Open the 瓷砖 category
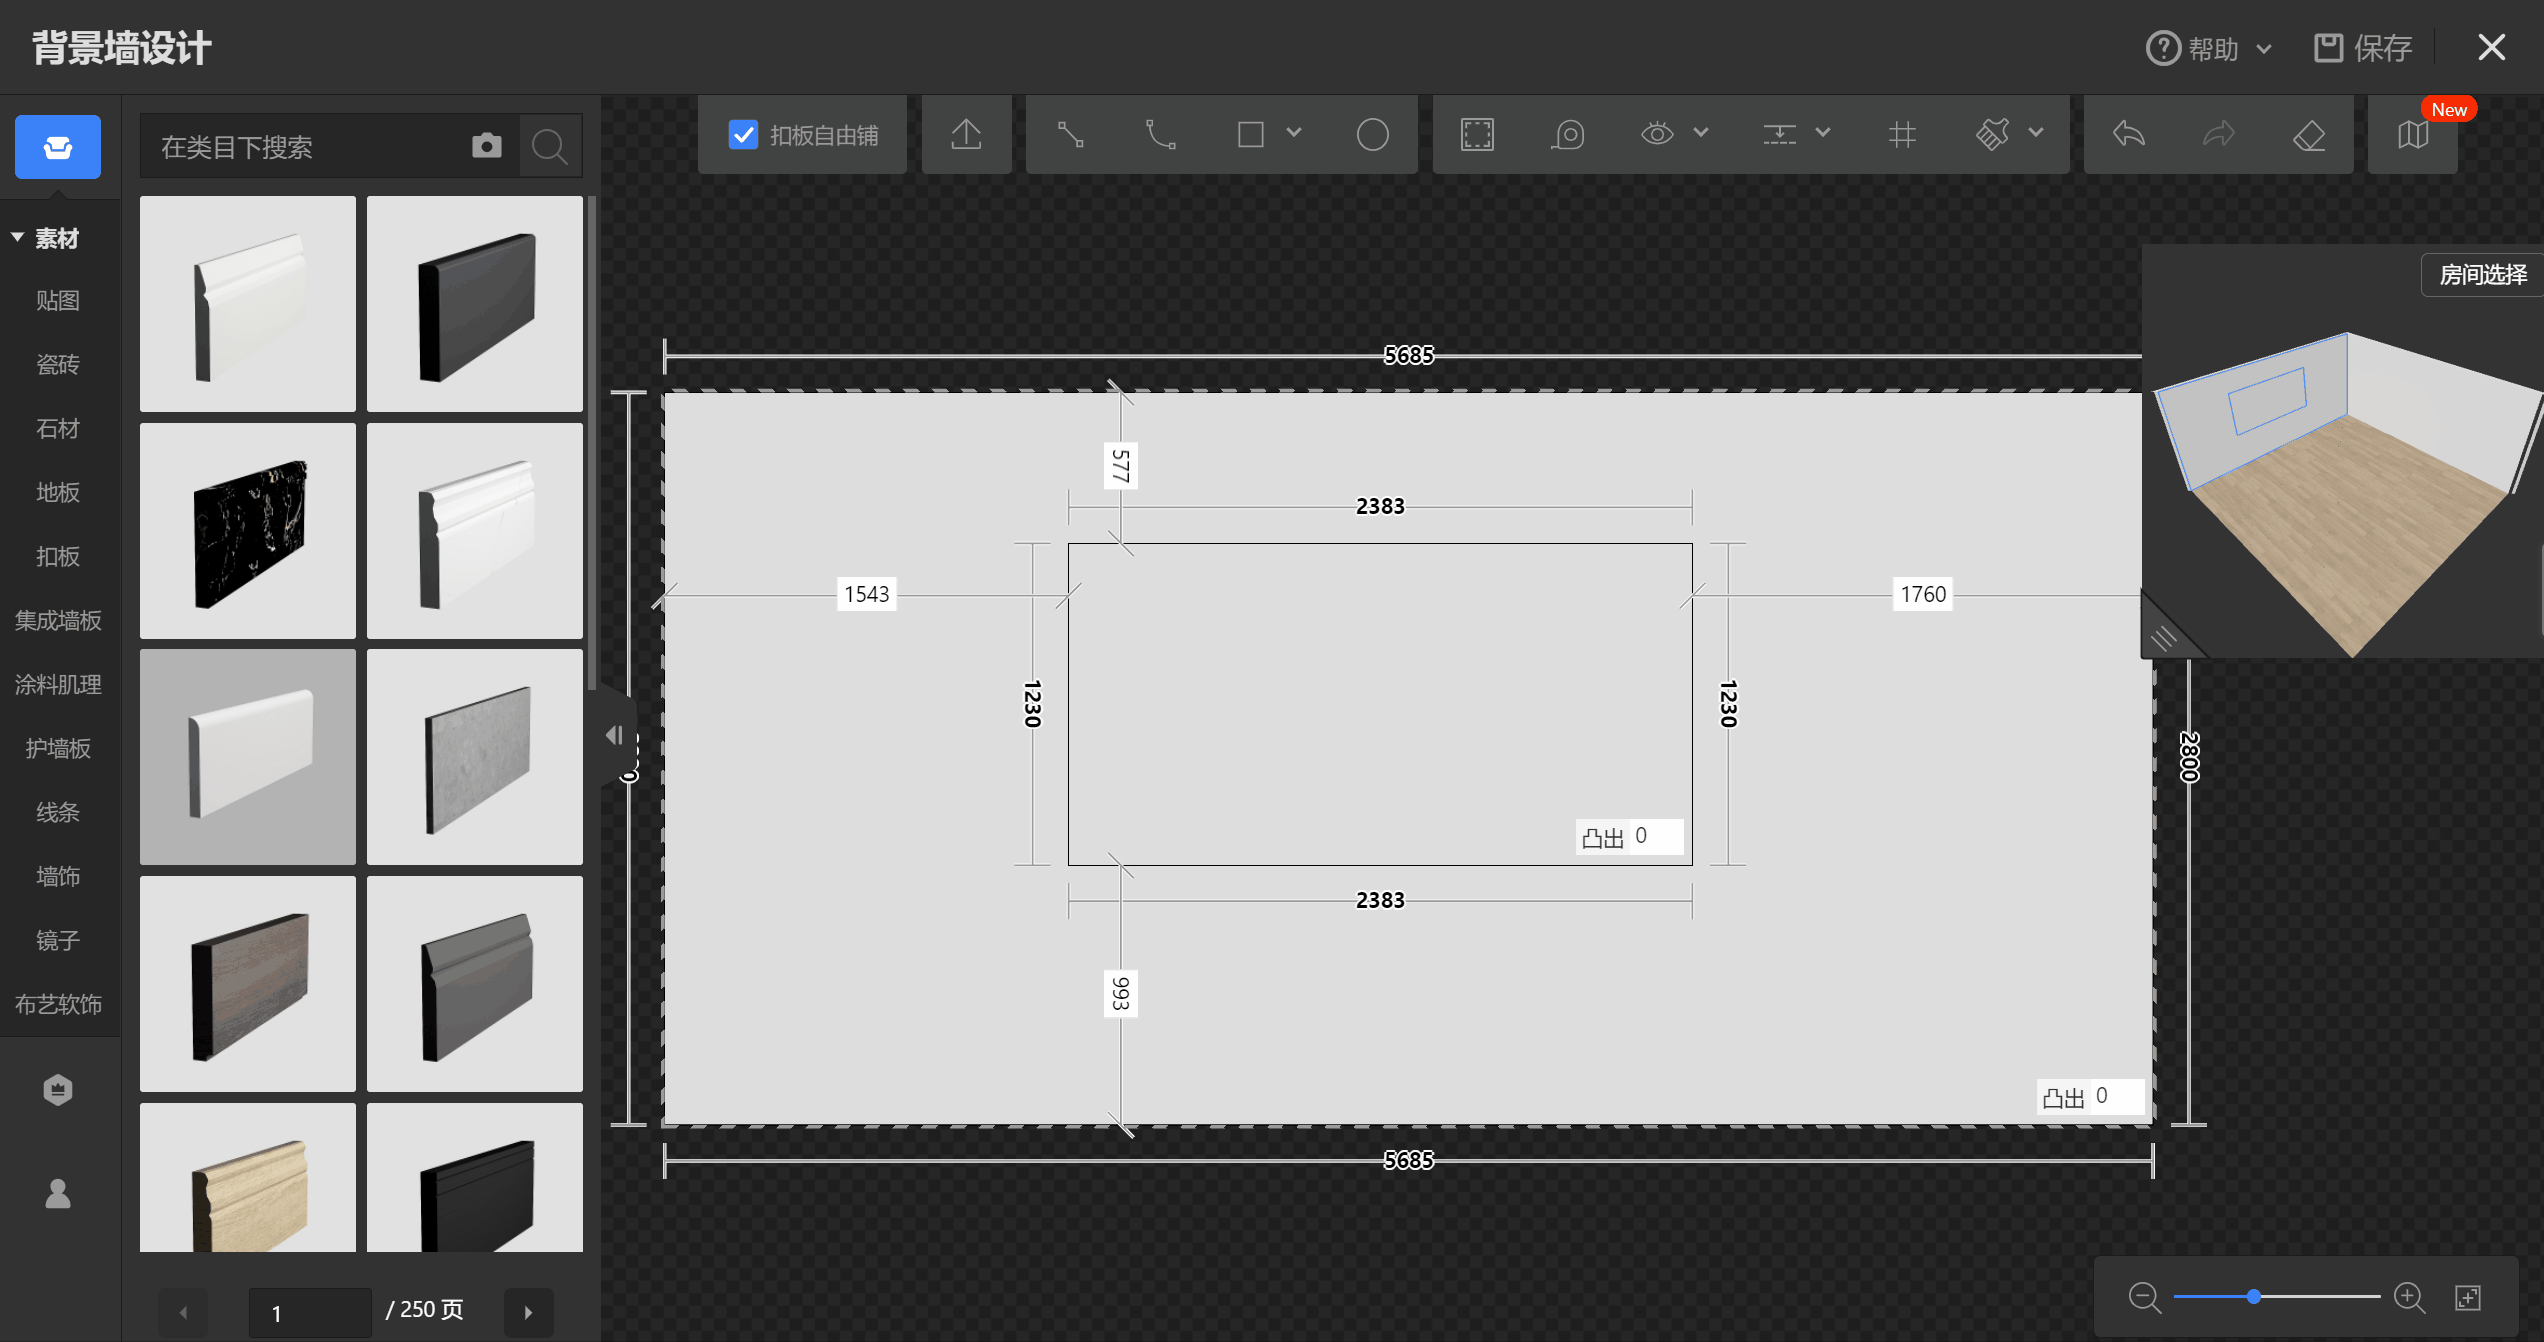This screenshot has width=2544, height=1342. (58, 365)
